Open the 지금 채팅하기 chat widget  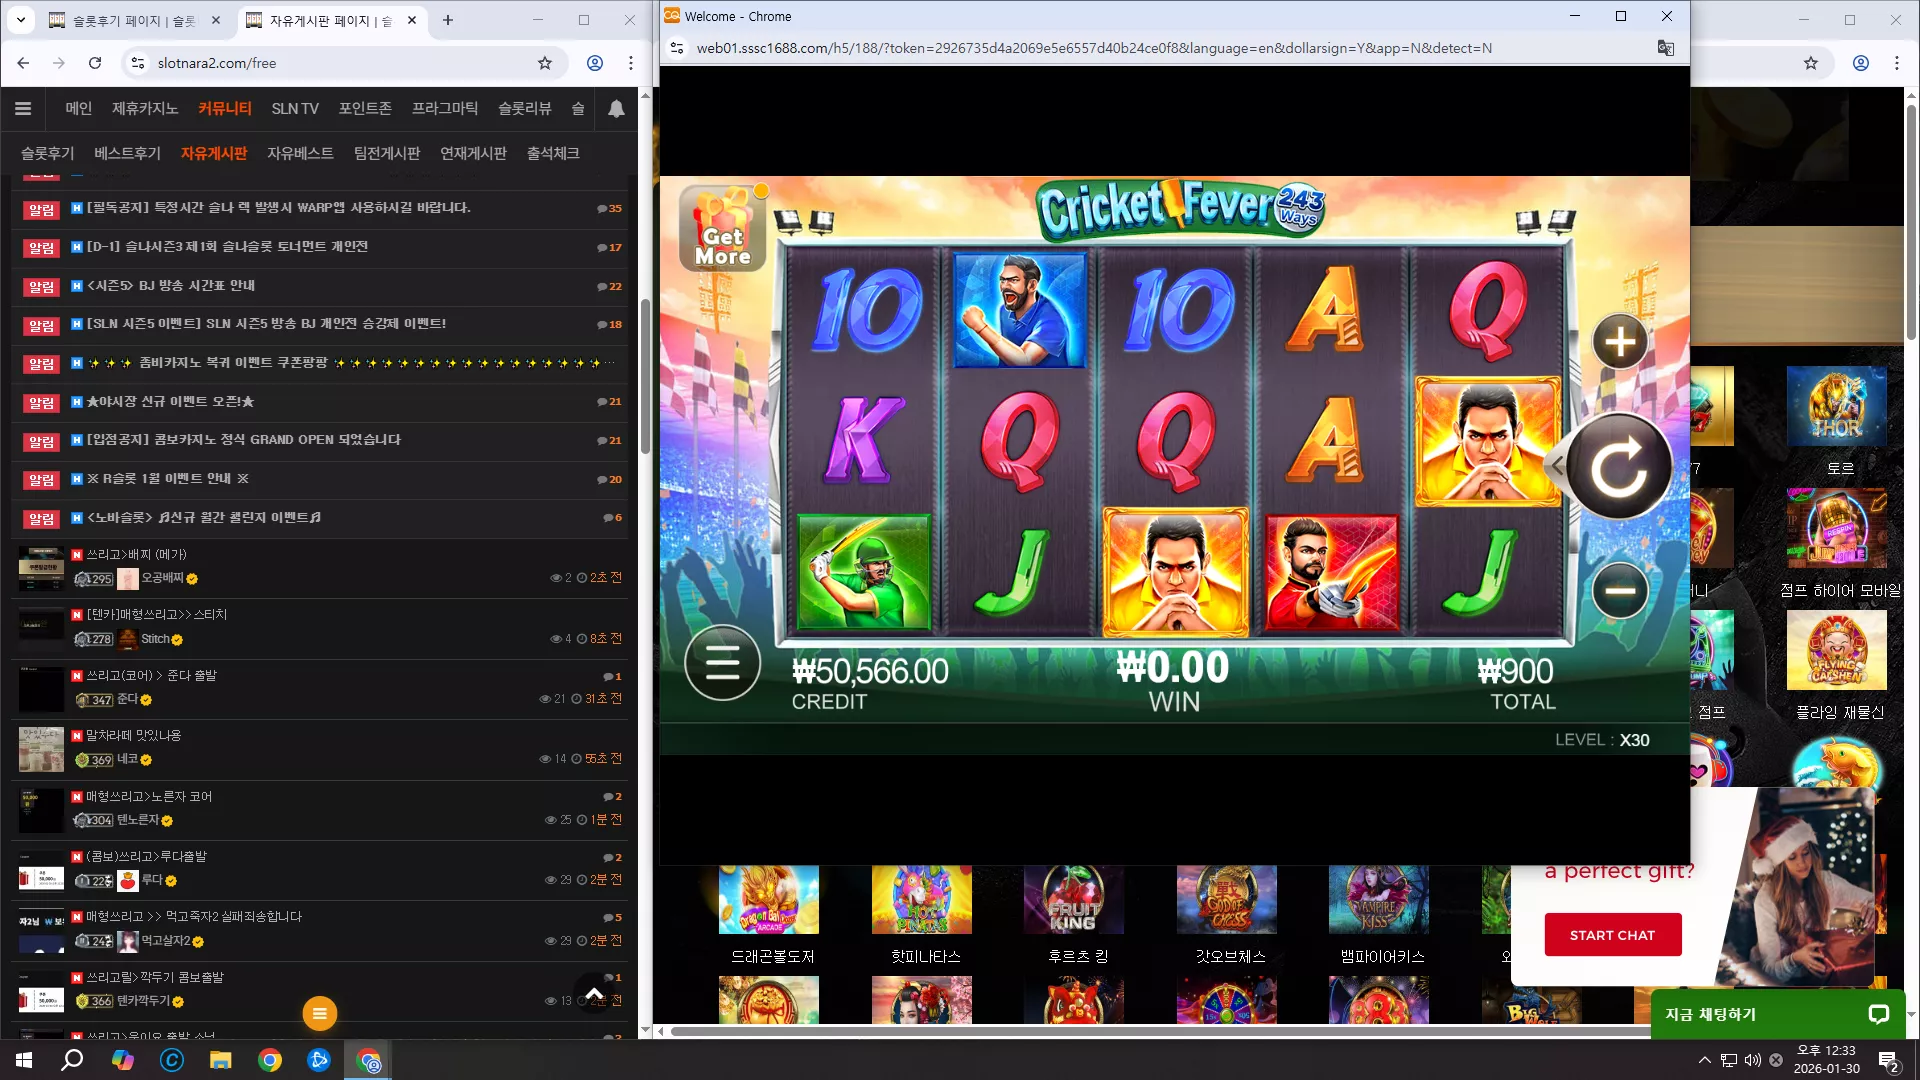point(1777,1014)
